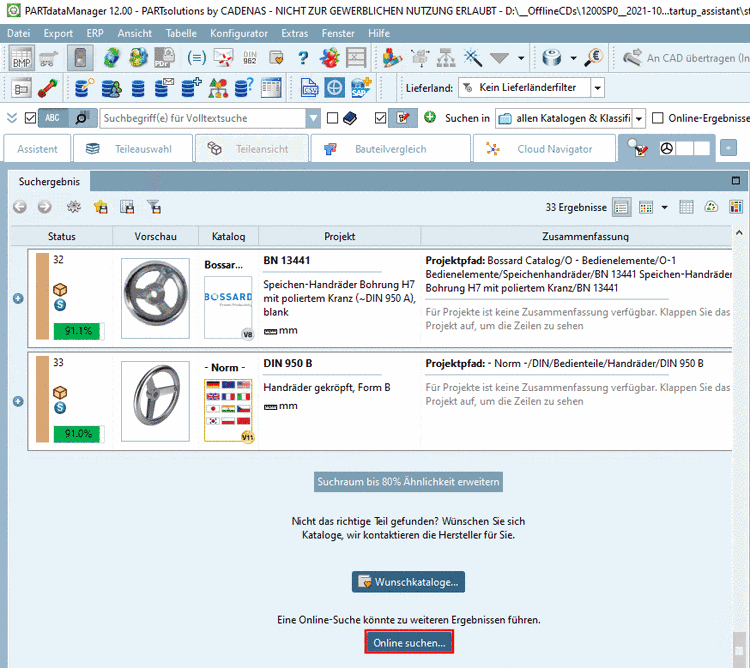Click the 91.1% similarity bar
The height and width of the screenshot is (668, 750).
[x=78, y=331]
